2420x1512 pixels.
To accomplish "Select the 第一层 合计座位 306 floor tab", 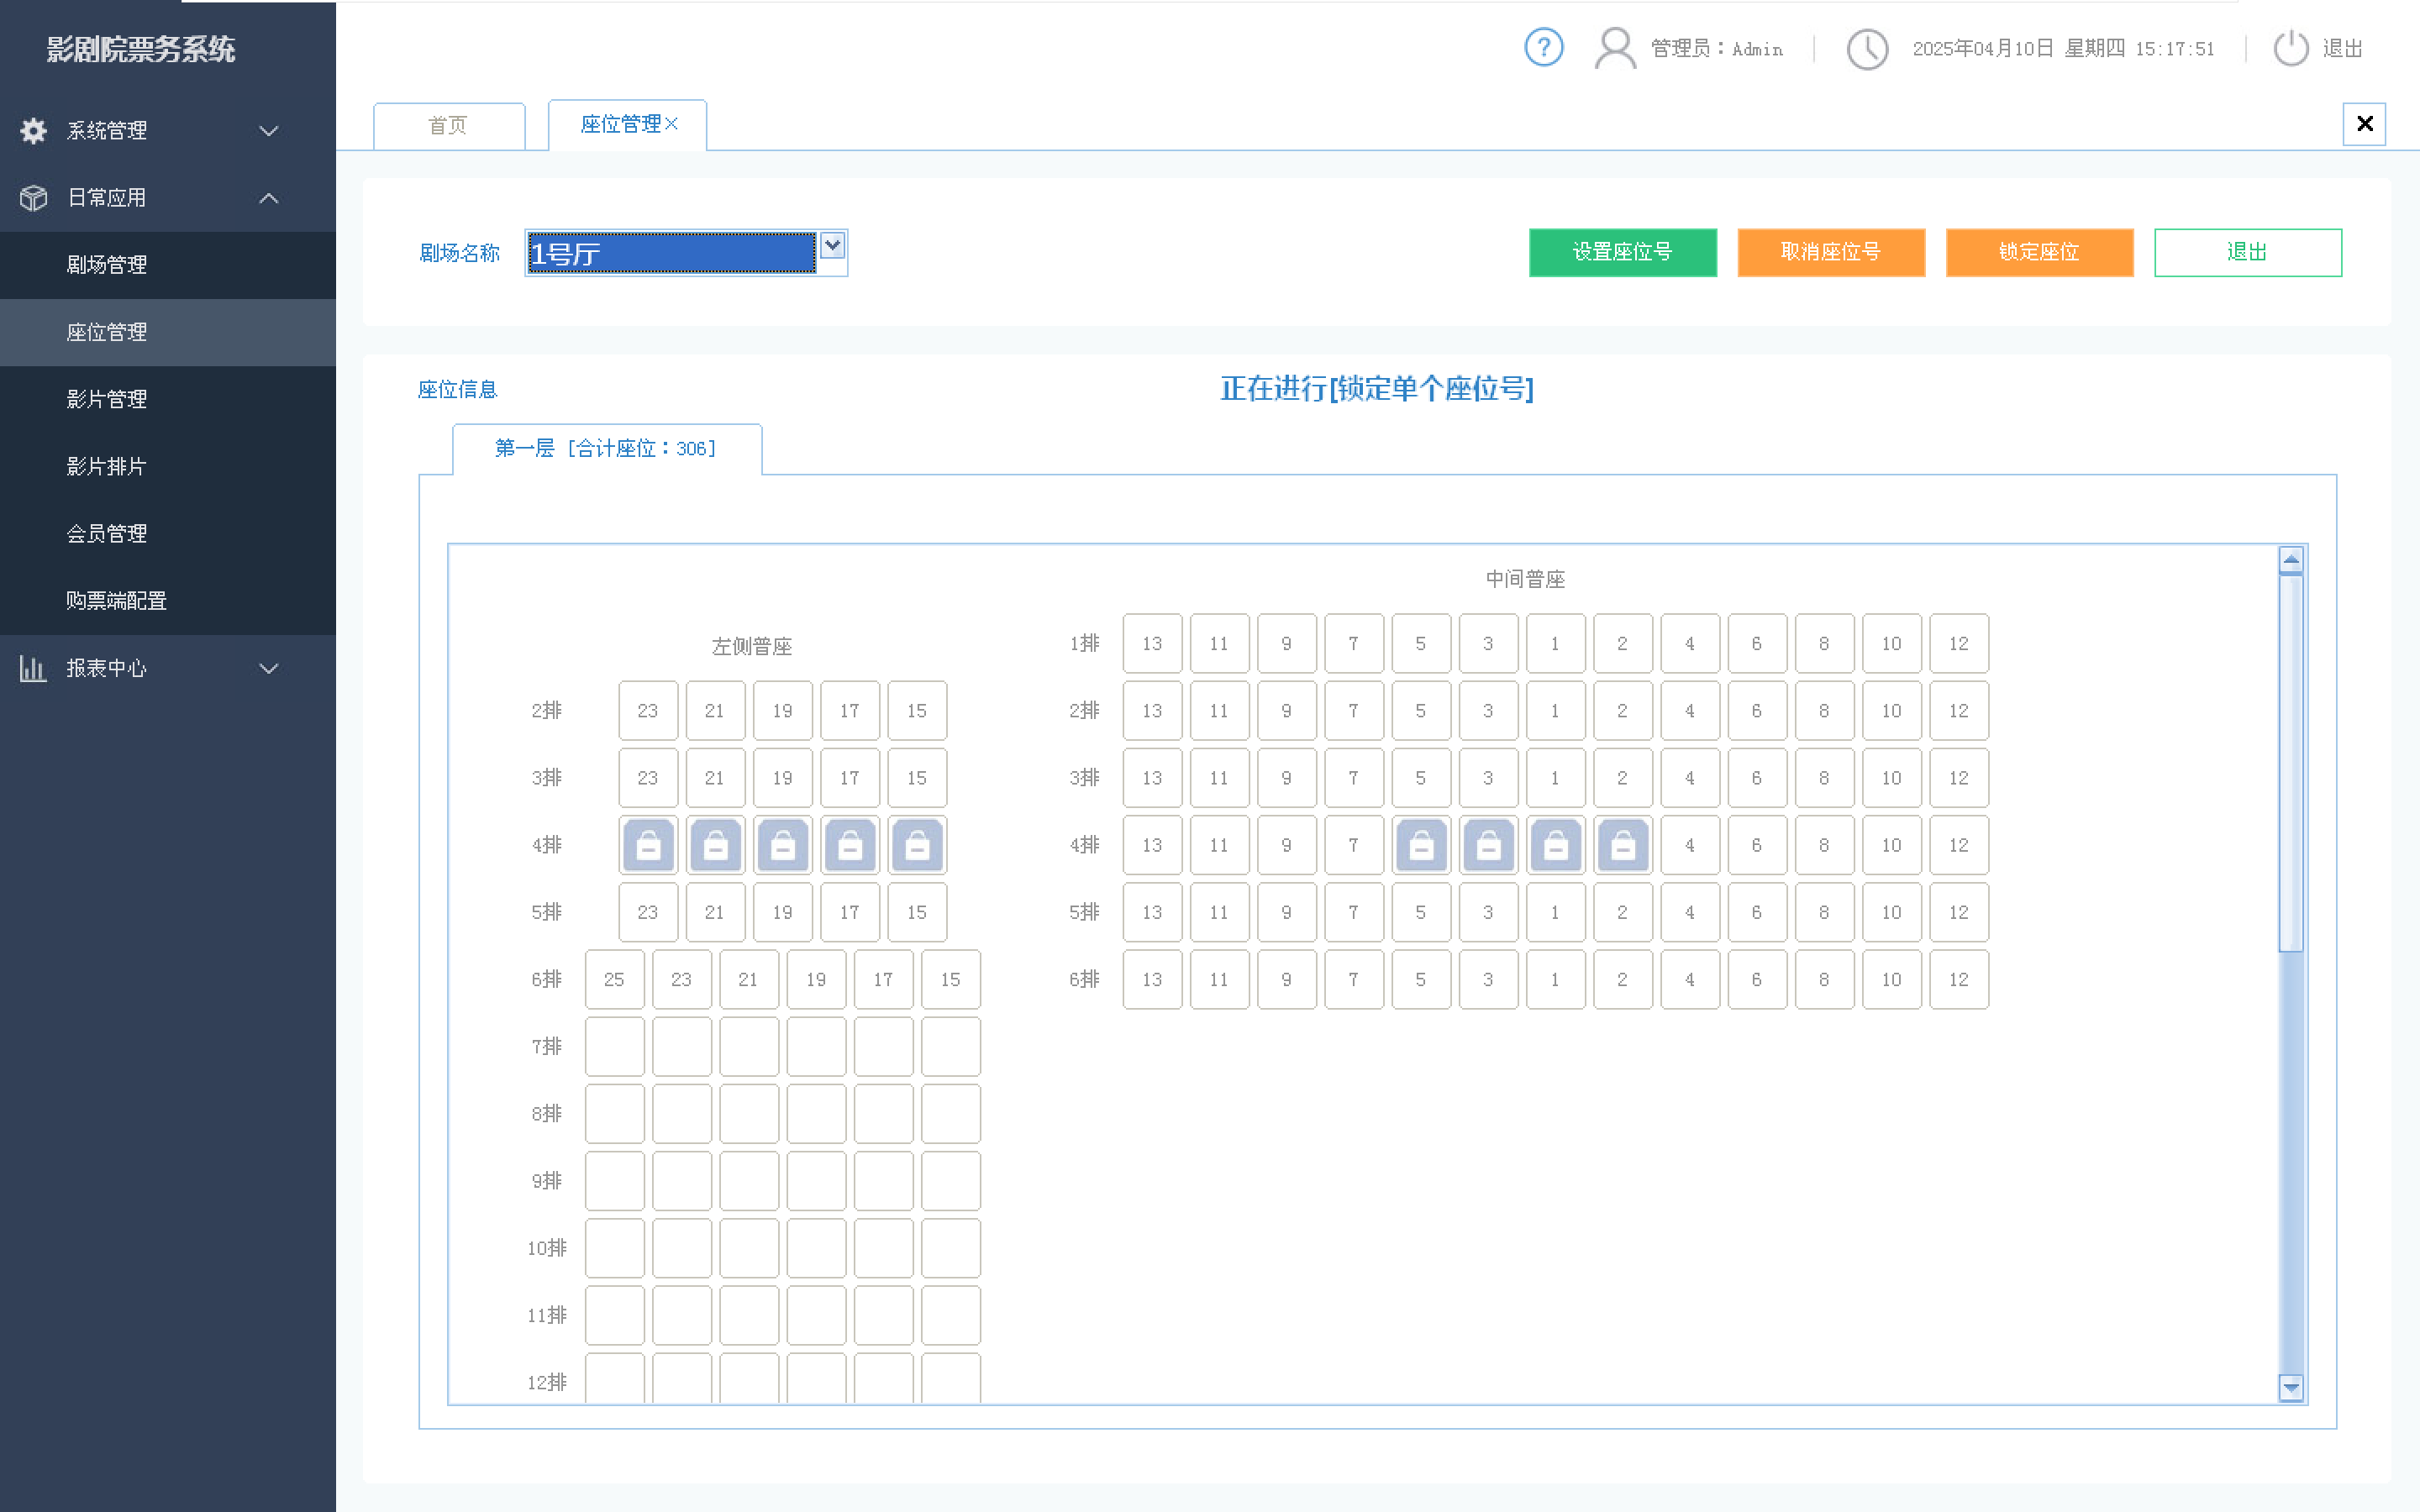I will 606,449.
